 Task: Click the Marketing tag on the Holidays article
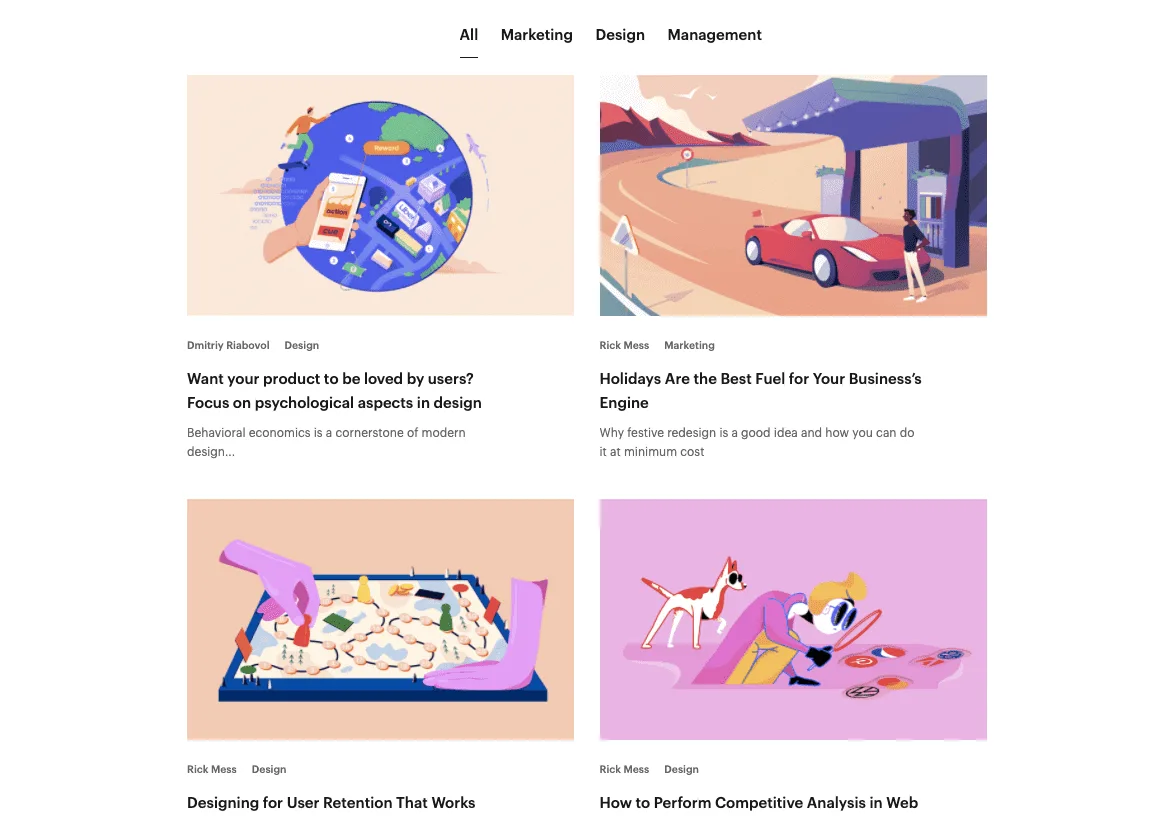click(x=689, y=346)
